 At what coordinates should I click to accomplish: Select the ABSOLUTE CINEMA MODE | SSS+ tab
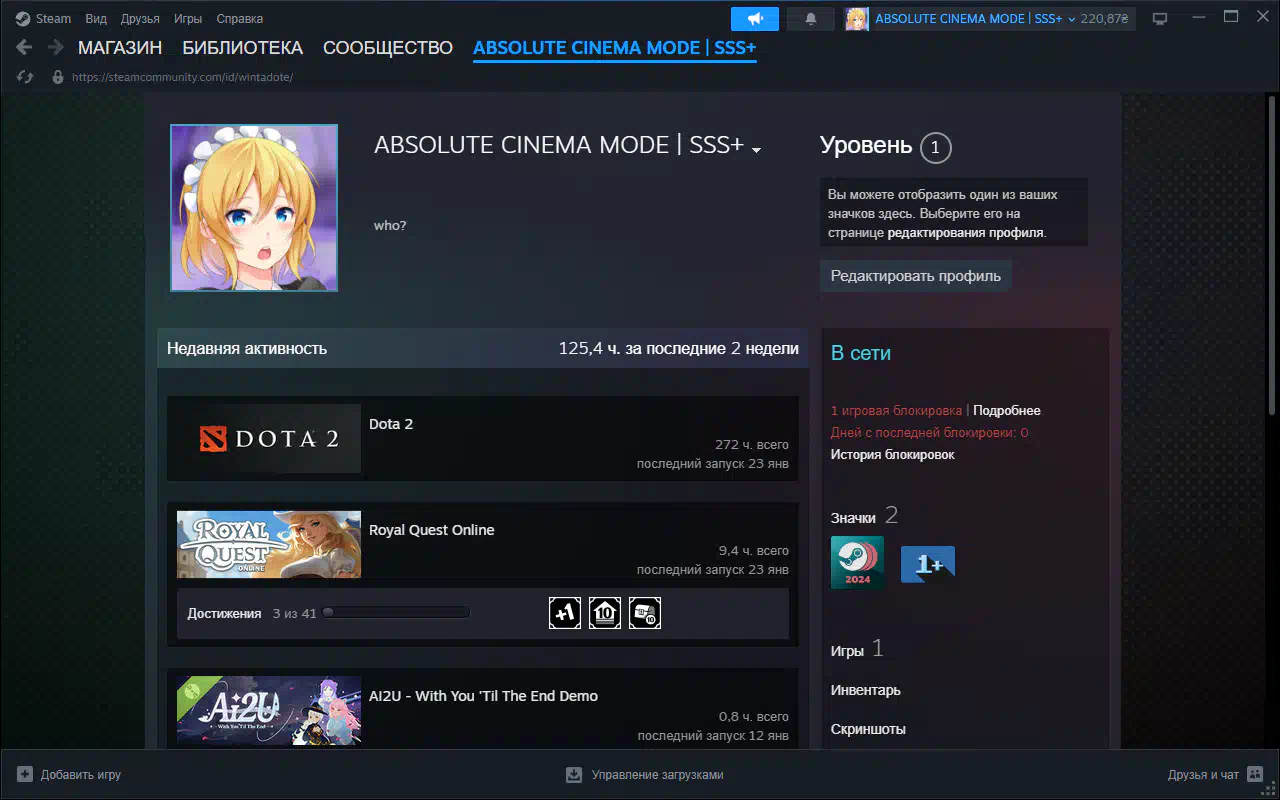[615, 48]
